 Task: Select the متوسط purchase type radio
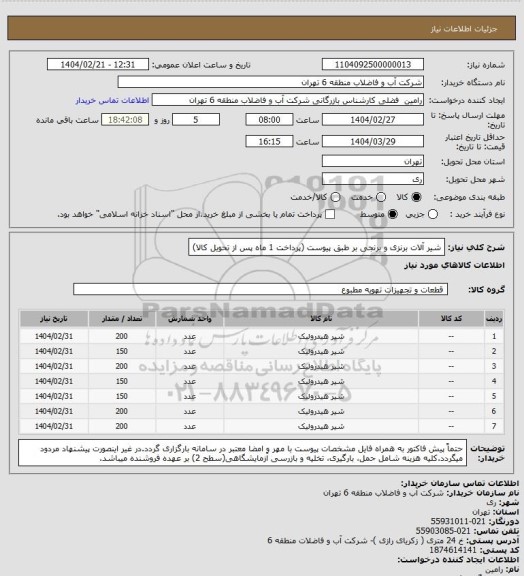tap(393, 214)
